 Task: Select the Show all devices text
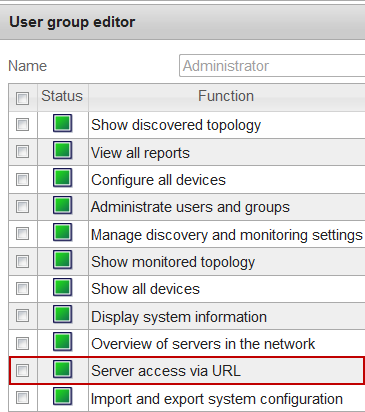[x=145, y=289]
